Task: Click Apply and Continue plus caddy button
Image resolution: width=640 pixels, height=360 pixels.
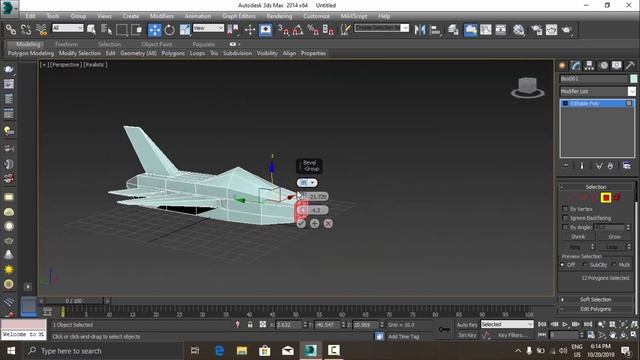Action: (x=314, y=223)
